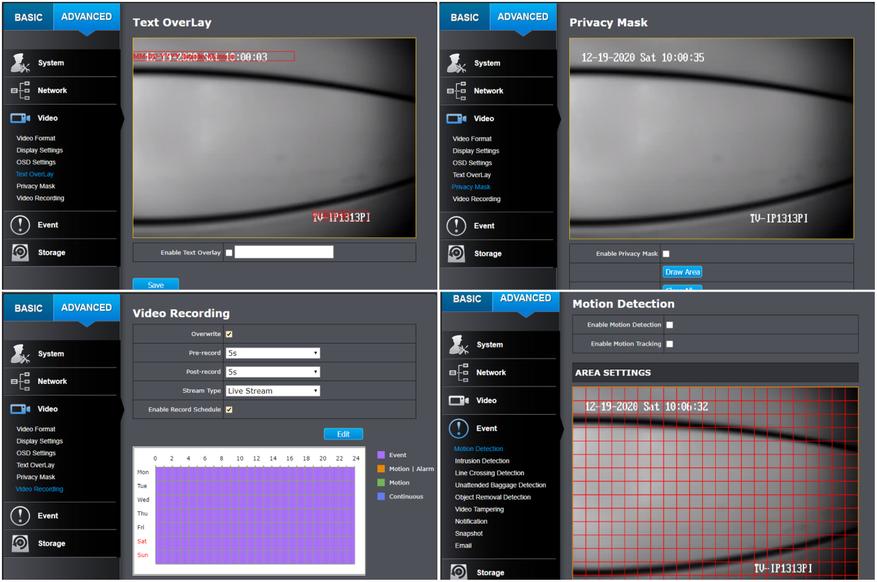The height and width of the screenshot is (582, 877).
Task: Open the Storage disk icon in the Text OverLay panel
Action: point(20,253)
